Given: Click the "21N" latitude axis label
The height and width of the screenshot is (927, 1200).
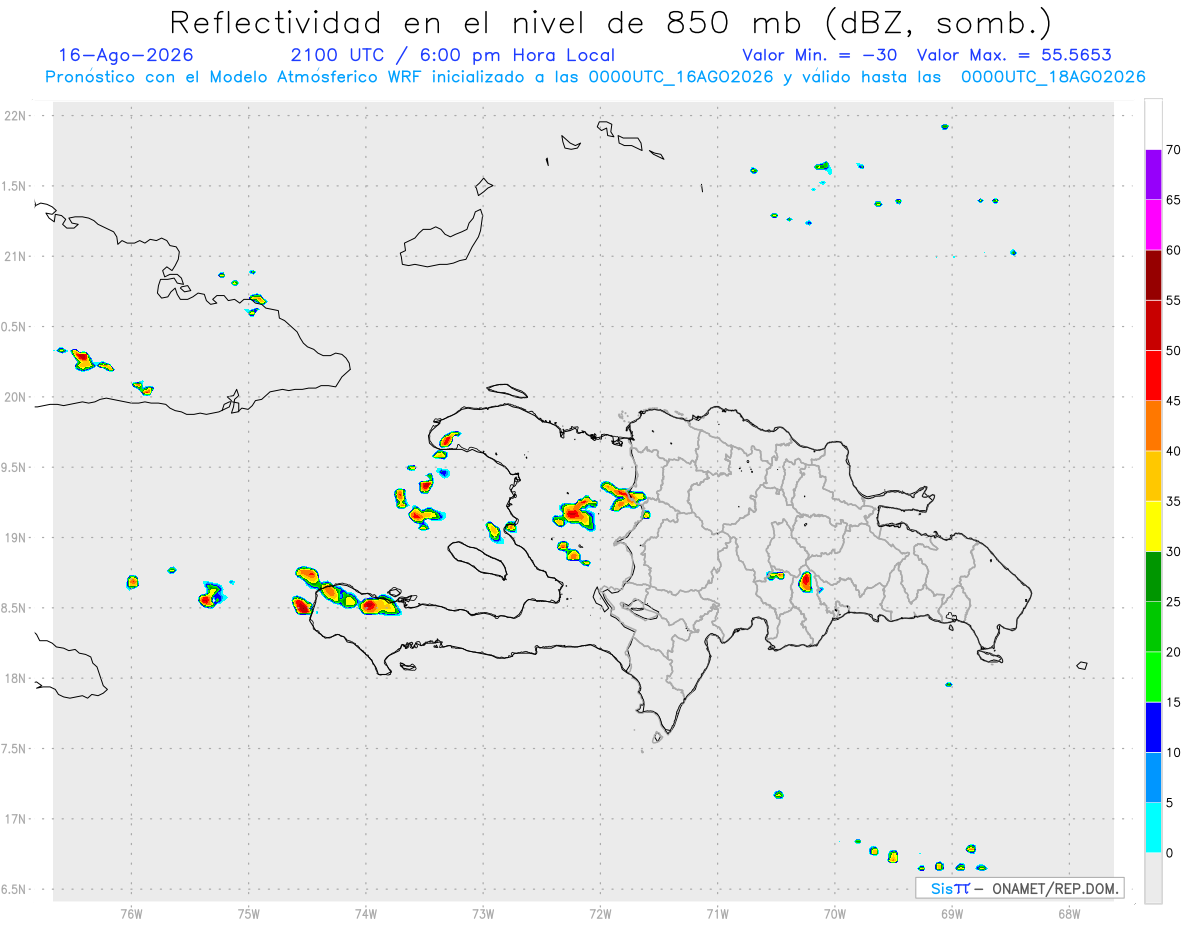Looking at the screenshot, I should [15, 257].
